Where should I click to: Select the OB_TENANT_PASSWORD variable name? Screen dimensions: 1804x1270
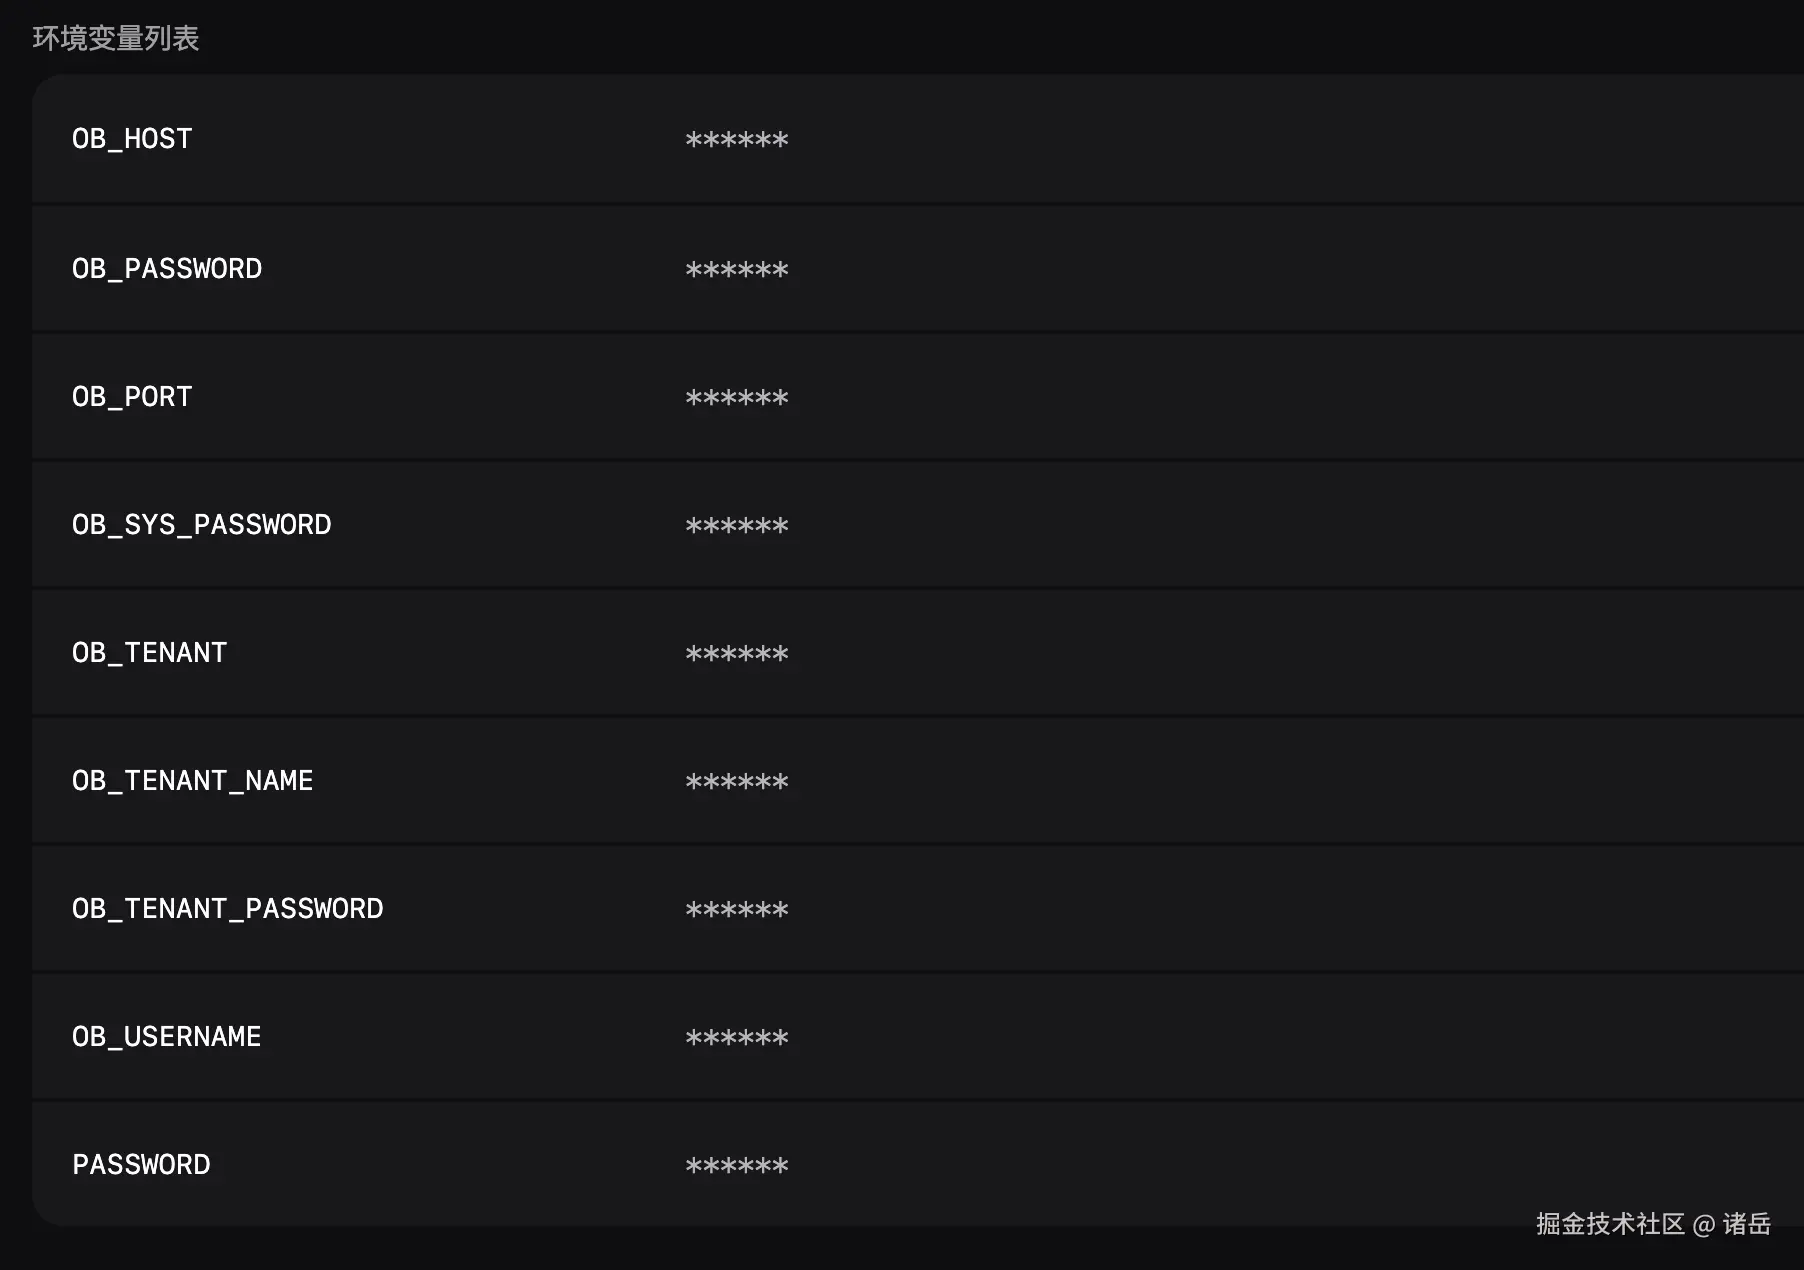(227, 909)
